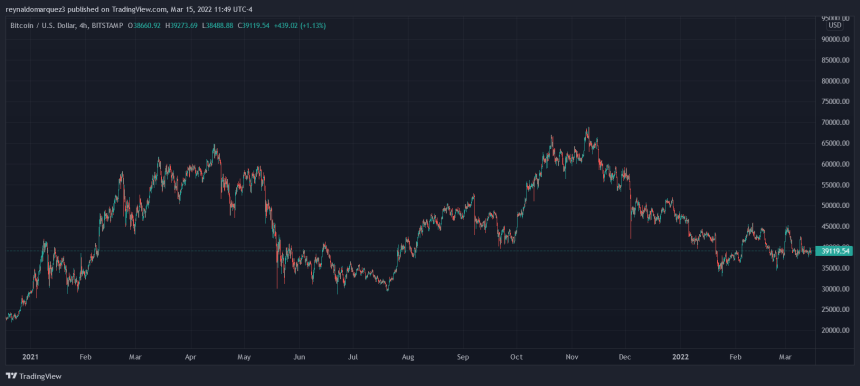Click the 20000.00 price axis label
The height and width of the screenshot is (386, 860).
[834, 331]
